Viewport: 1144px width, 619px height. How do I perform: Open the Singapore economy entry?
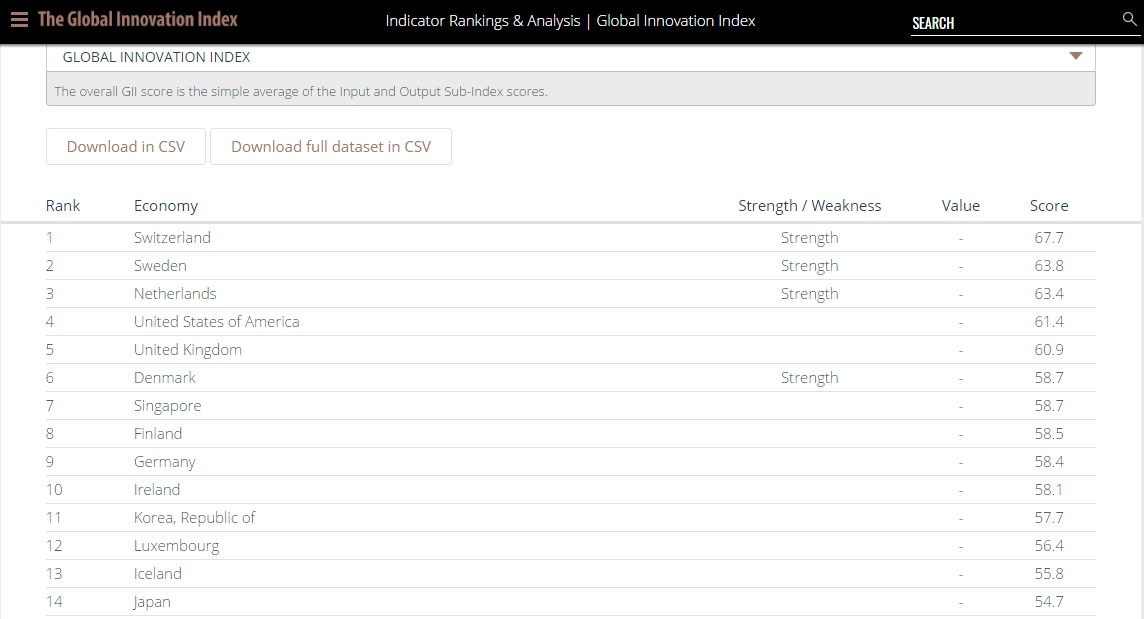tap(167, 406)
